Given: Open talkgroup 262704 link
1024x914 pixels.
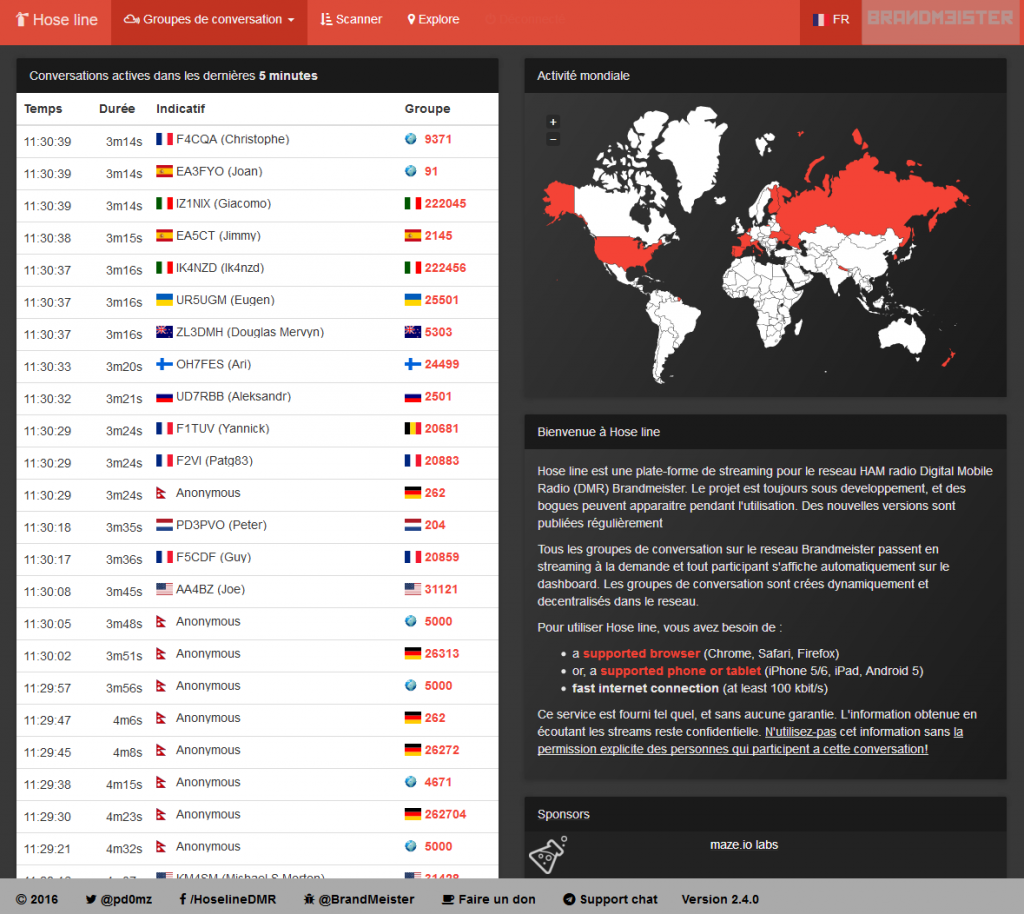Looking at the screenshot, I should coord(445,814).
